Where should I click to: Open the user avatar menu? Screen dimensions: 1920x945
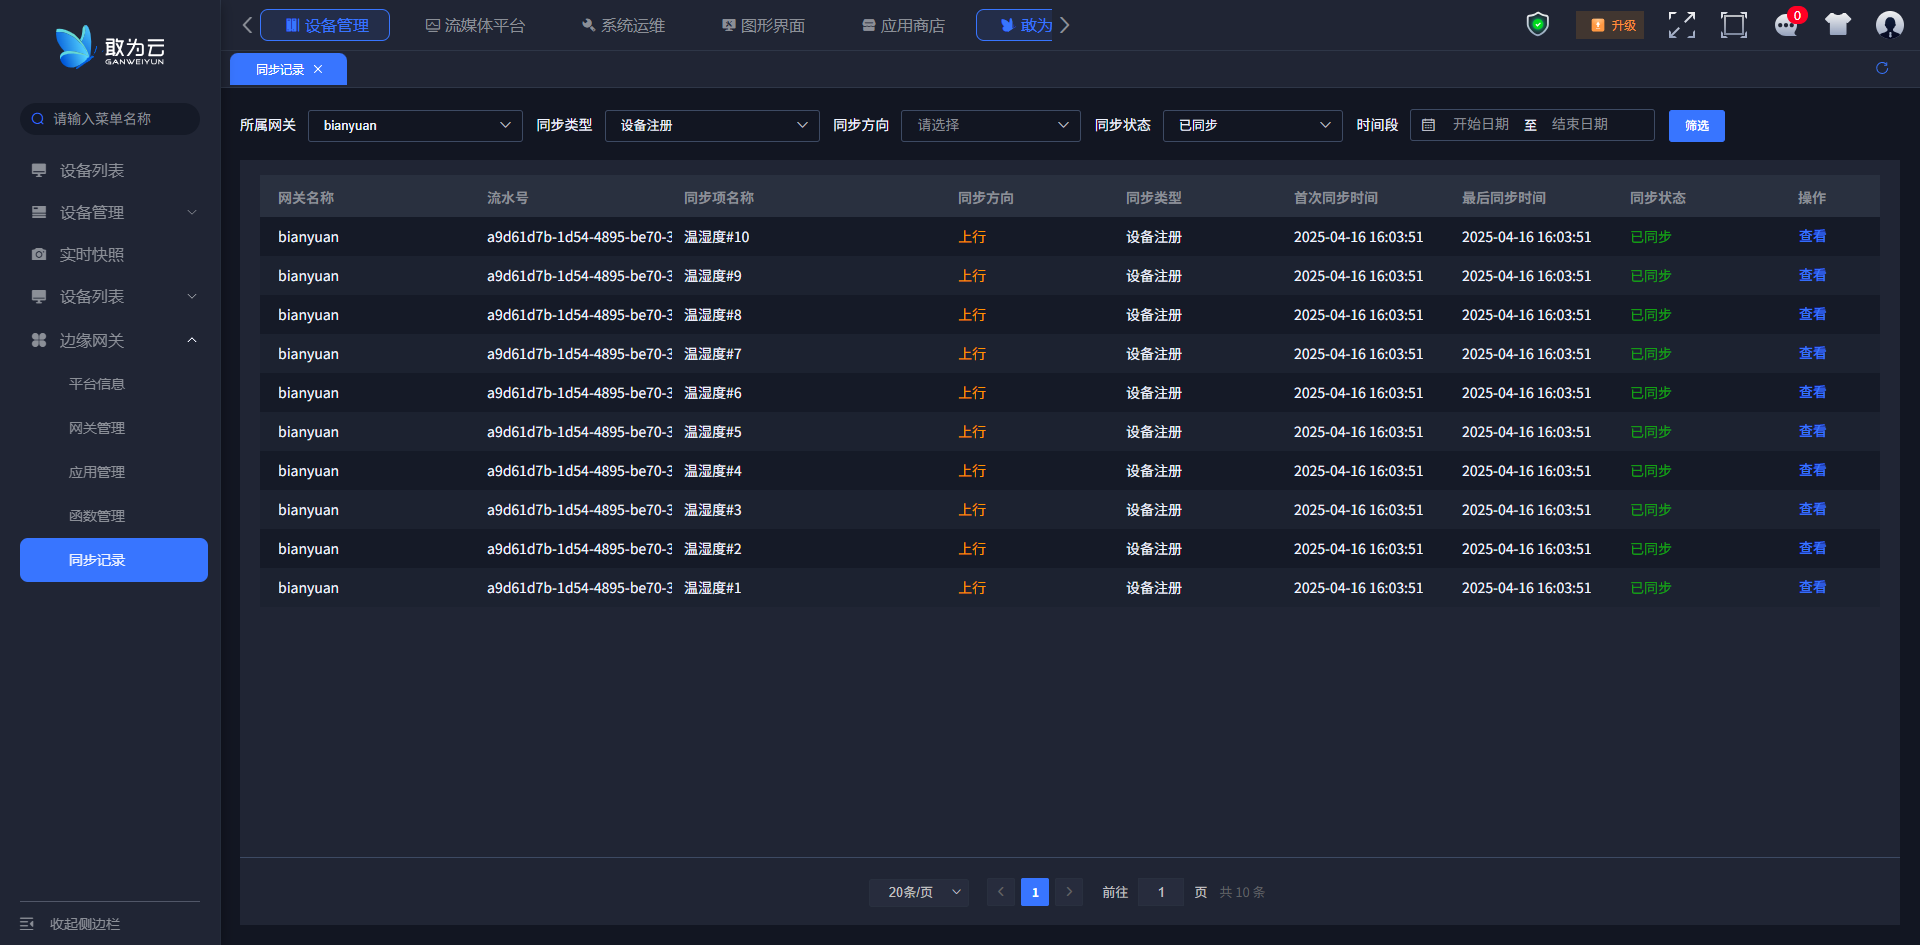(1889, 25)
